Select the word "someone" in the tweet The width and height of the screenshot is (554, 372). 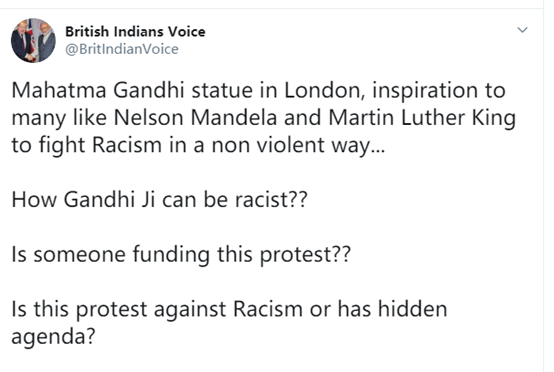click(x=79, y=255)
